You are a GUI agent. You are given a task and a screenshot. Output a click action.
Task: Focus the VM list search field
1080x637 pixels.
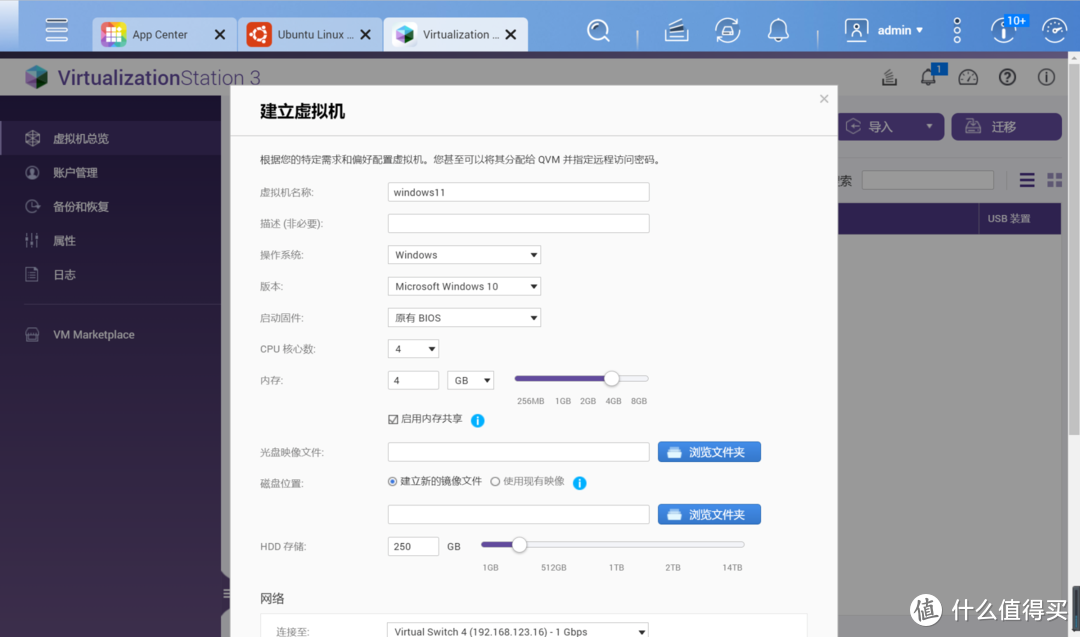[927, 180]
